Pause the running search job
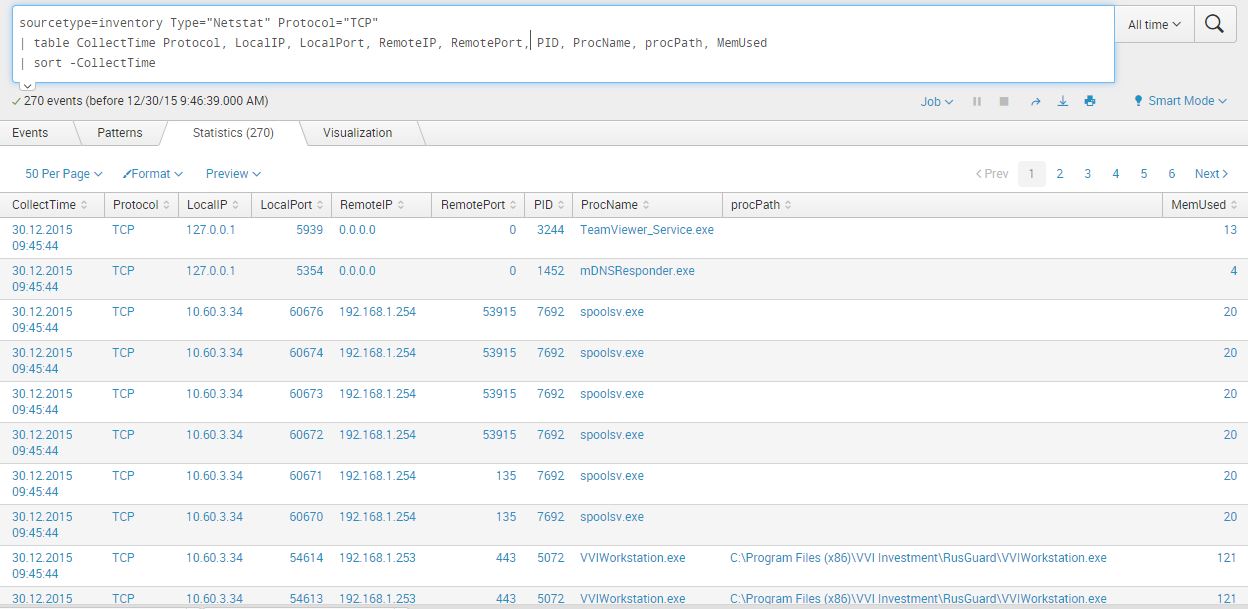 point(976,100)
